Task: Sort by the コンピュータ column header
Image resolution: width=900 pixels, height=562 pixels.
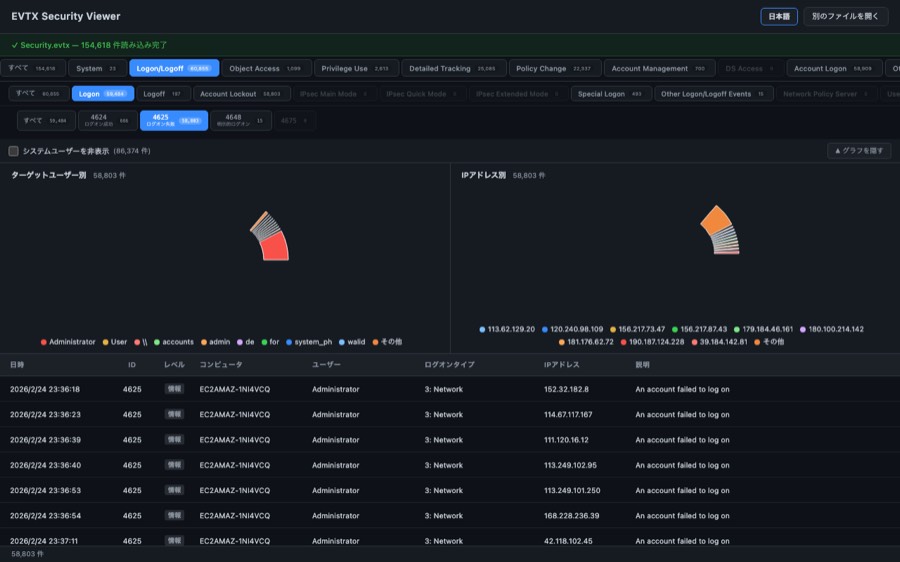Action: point(221,365)
